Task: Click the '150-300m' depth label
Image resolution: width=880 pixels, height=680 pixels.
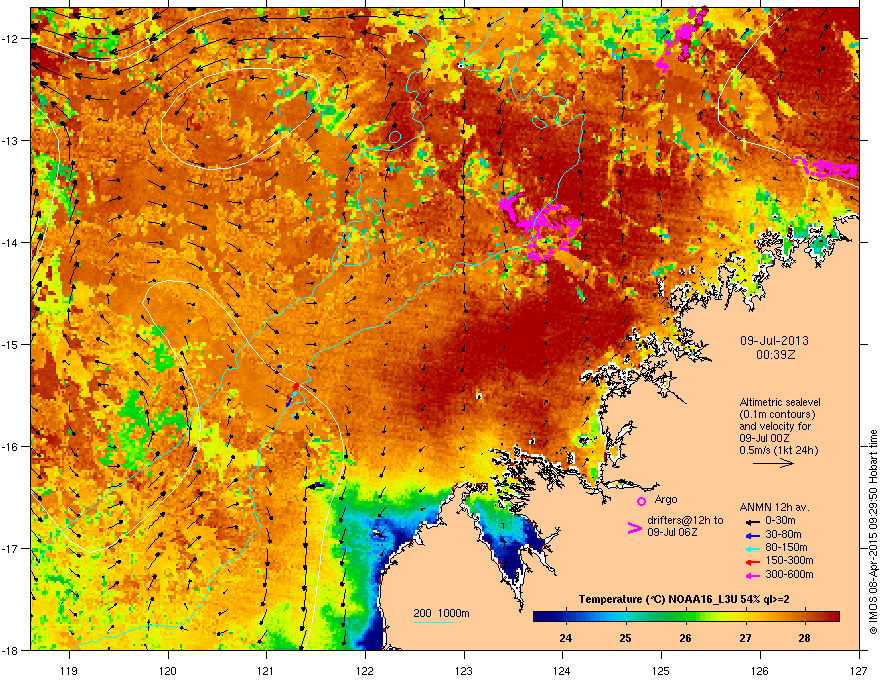Action: (x=789, y=560)
